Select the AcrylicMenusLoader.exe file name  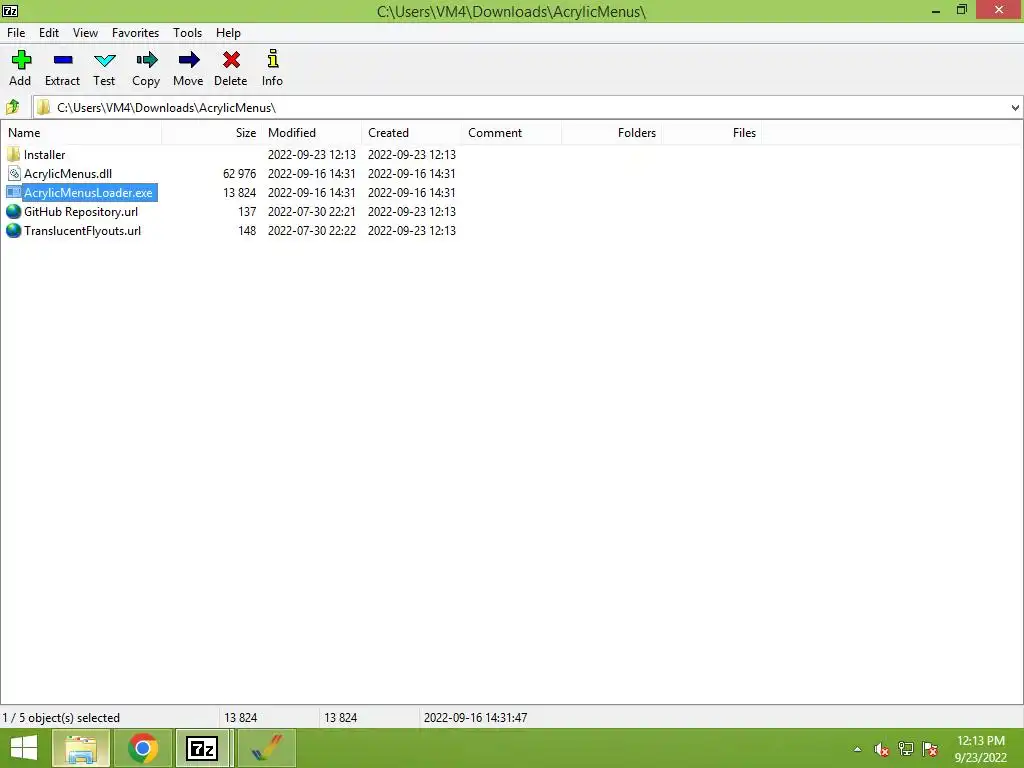88,193
